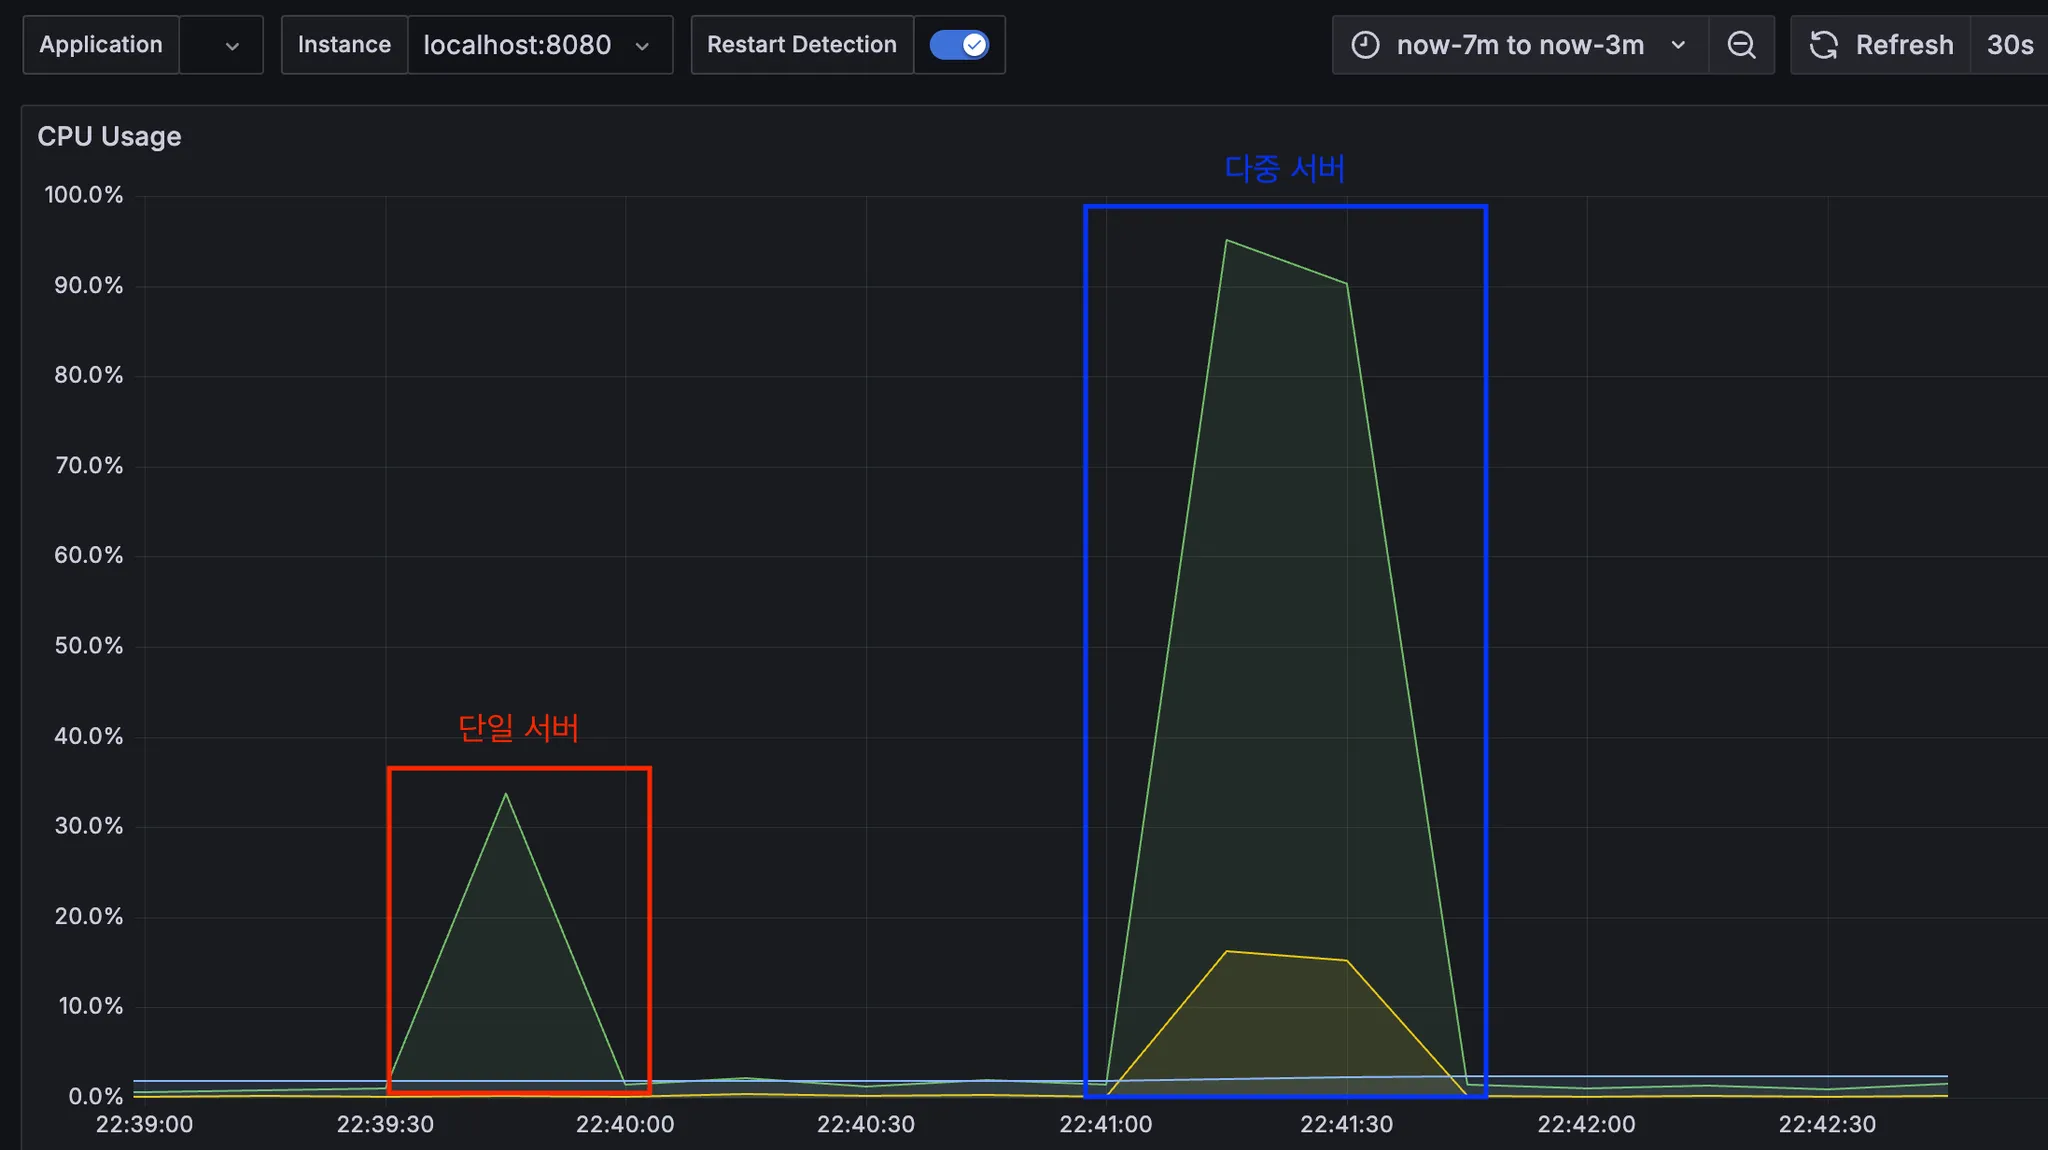Open the now-7m to now-3m time picker

pos(1519,45)
